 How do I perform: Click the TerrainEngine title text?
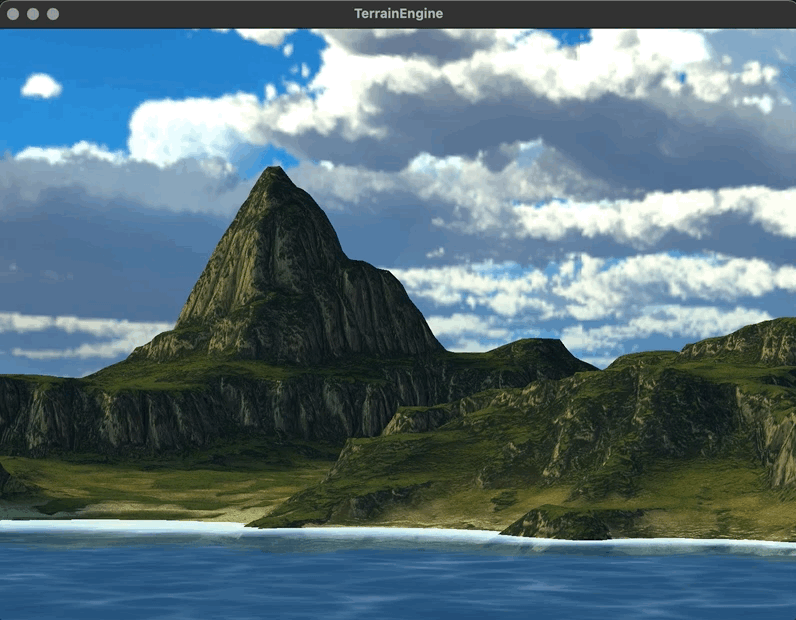399,14
